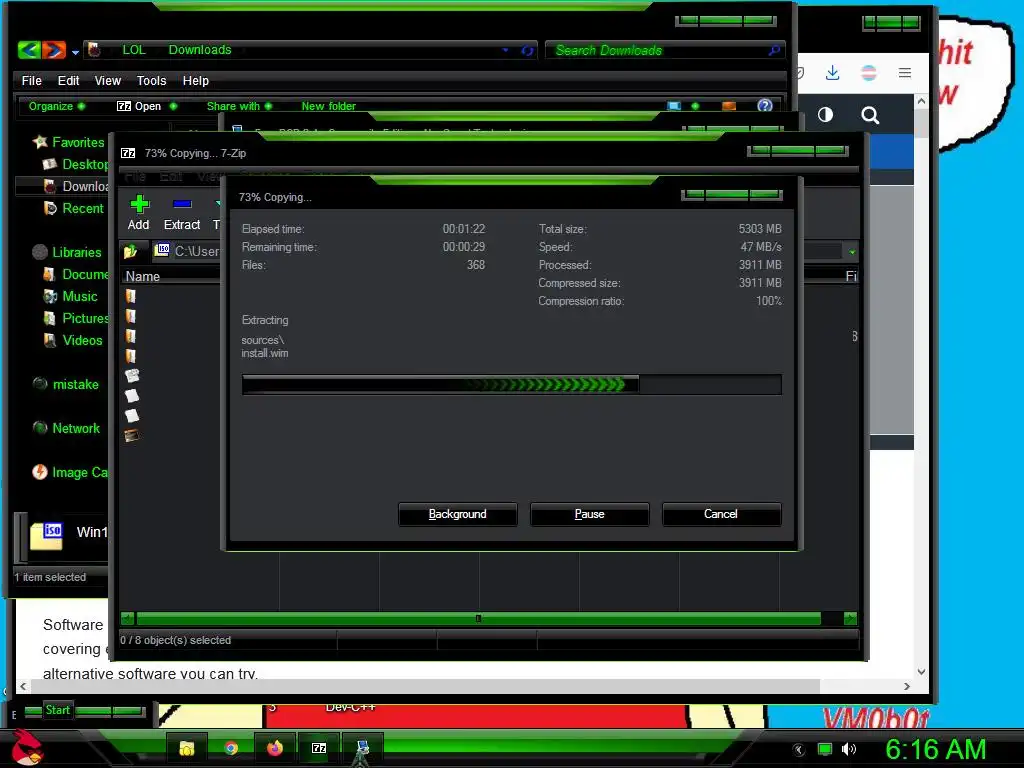
Task: Open the Help menu in Explorer
Action: [x=195, y=80]
